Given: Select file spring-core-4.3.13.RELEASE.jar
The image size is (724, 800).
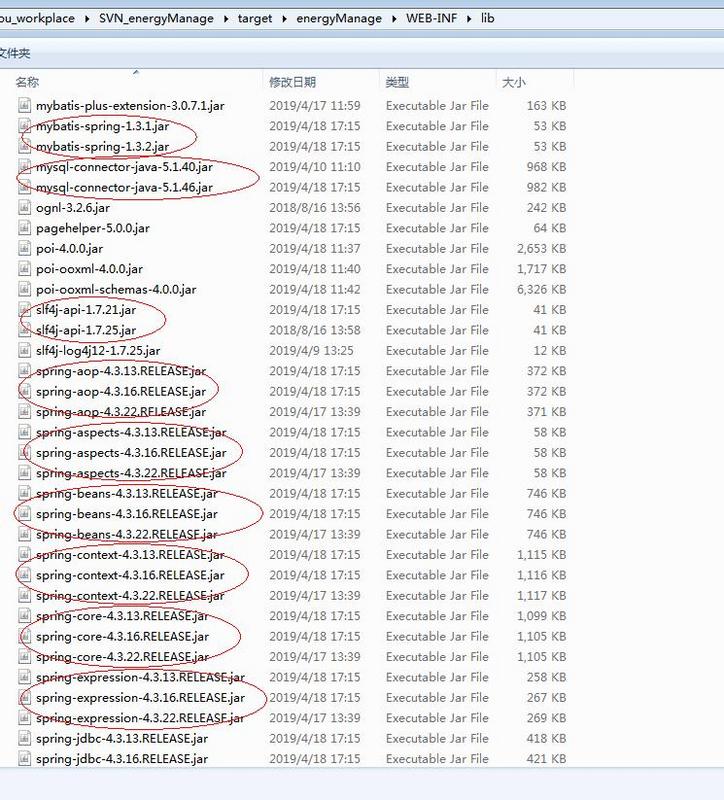Looking at the screenshot, I should click(x=122, y=616).
